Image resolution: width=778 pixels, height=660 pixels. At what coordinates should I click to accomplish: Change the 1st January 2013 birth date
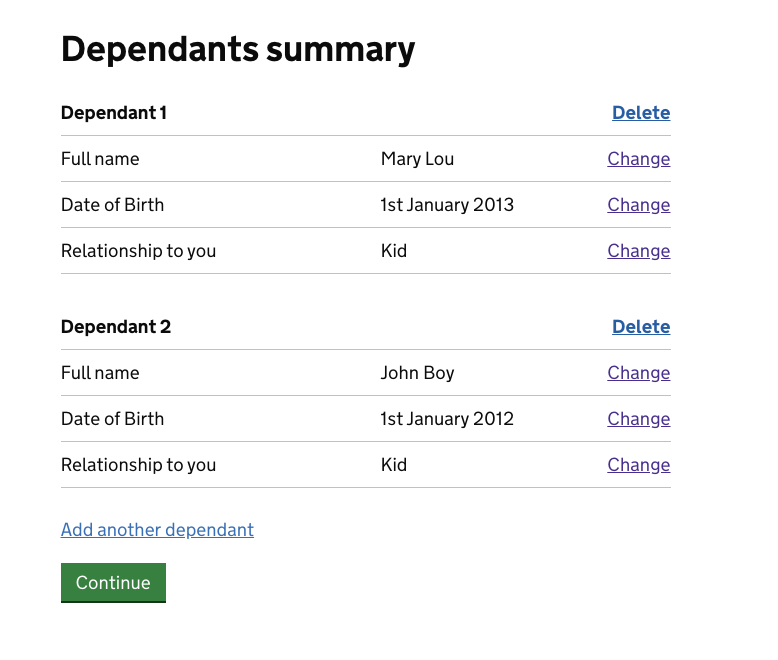coord(638,205)
